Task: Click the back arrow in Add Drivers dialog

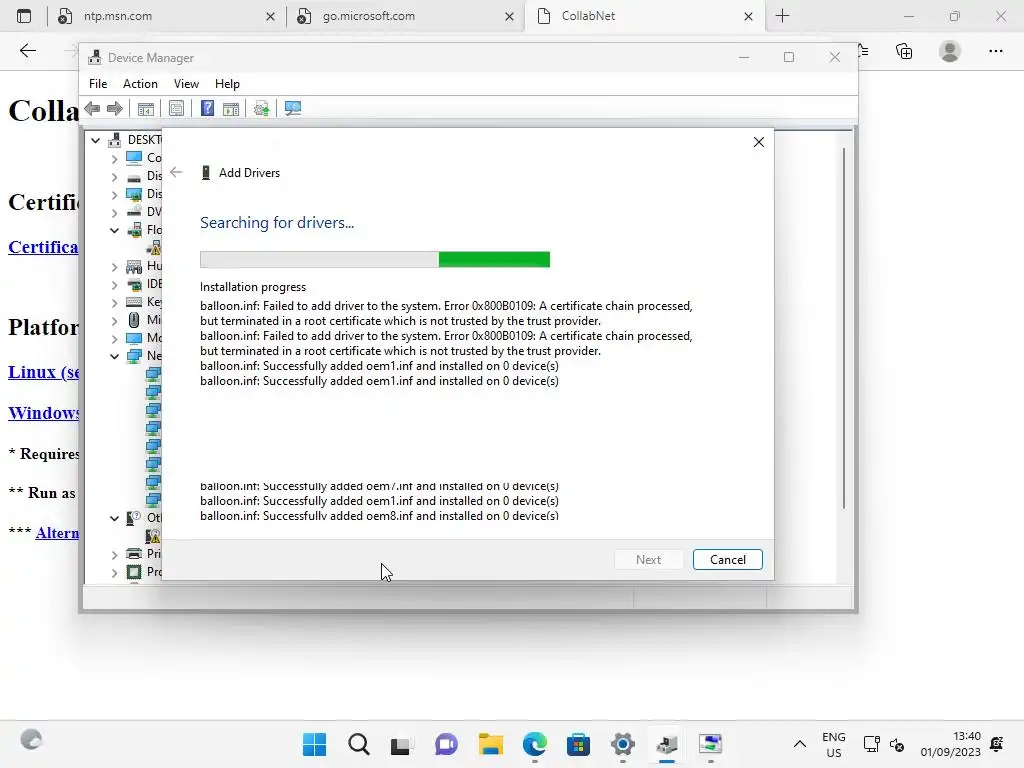Action: tap(176, 172)
